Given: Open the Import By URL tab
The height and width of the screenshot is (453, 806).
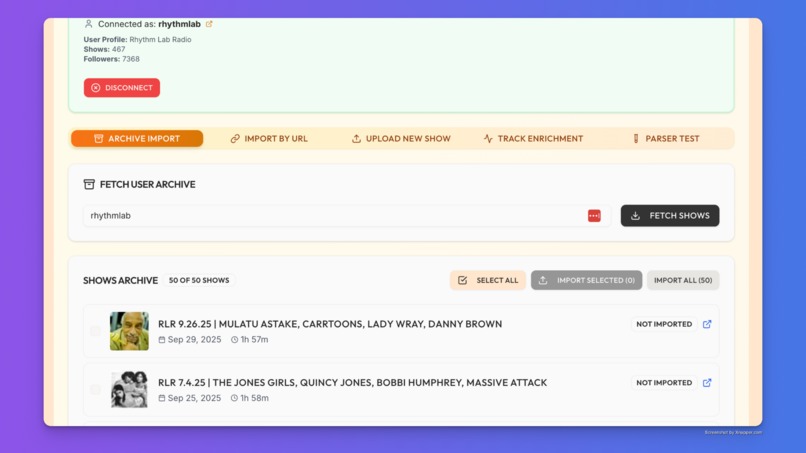Looking at the screenshot, I should pos(269,139).
